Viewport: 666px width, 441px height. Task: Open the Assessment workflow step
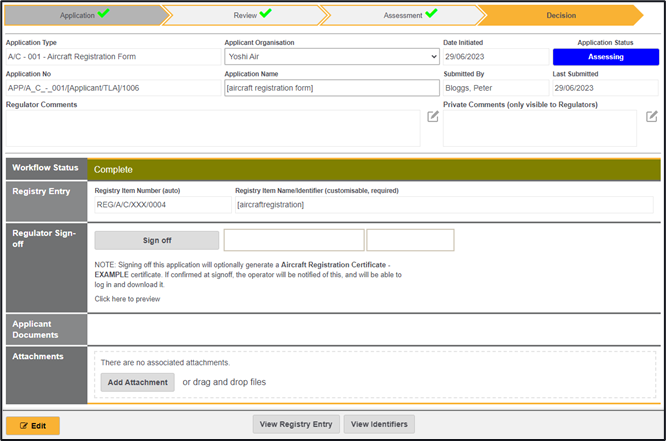pos(402,15)
